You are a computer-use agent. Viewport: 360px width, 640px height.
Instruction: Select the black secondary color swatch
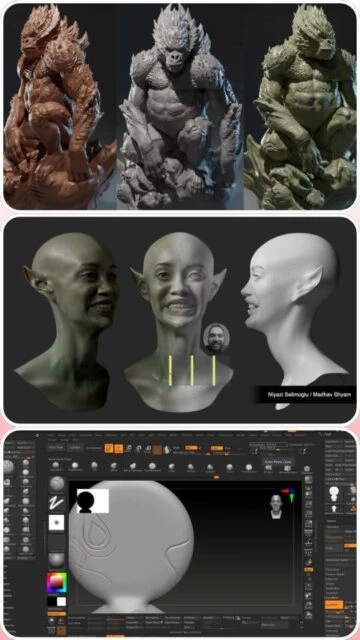pos(52,602)
